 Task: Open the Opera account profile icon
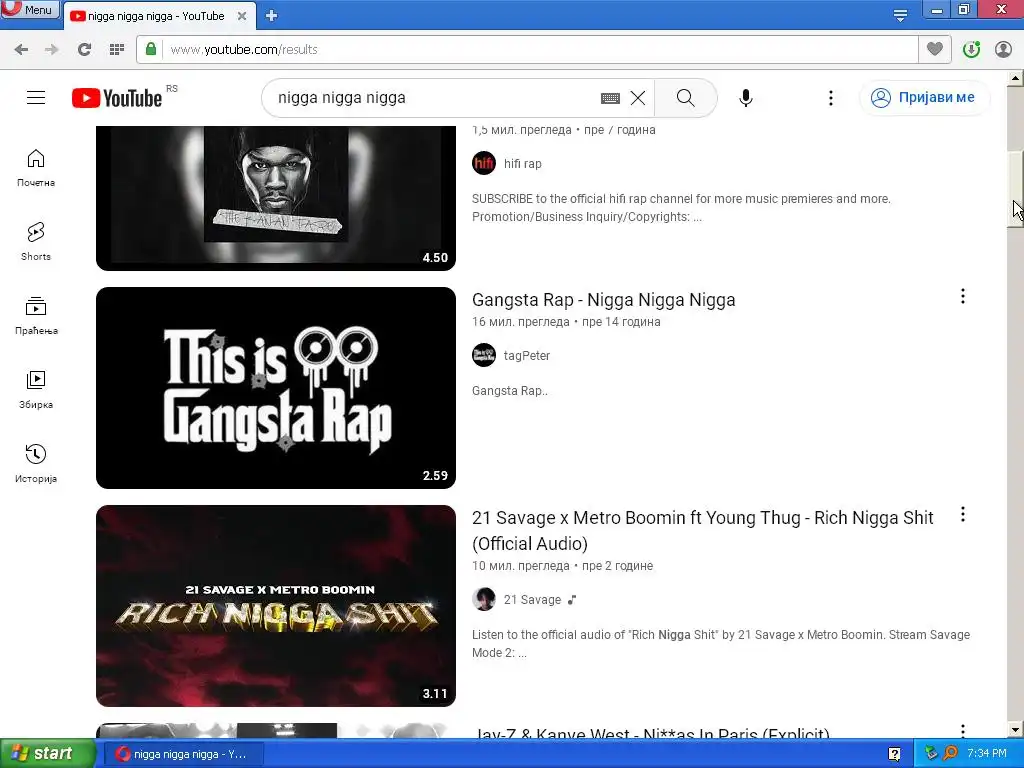1003,50
